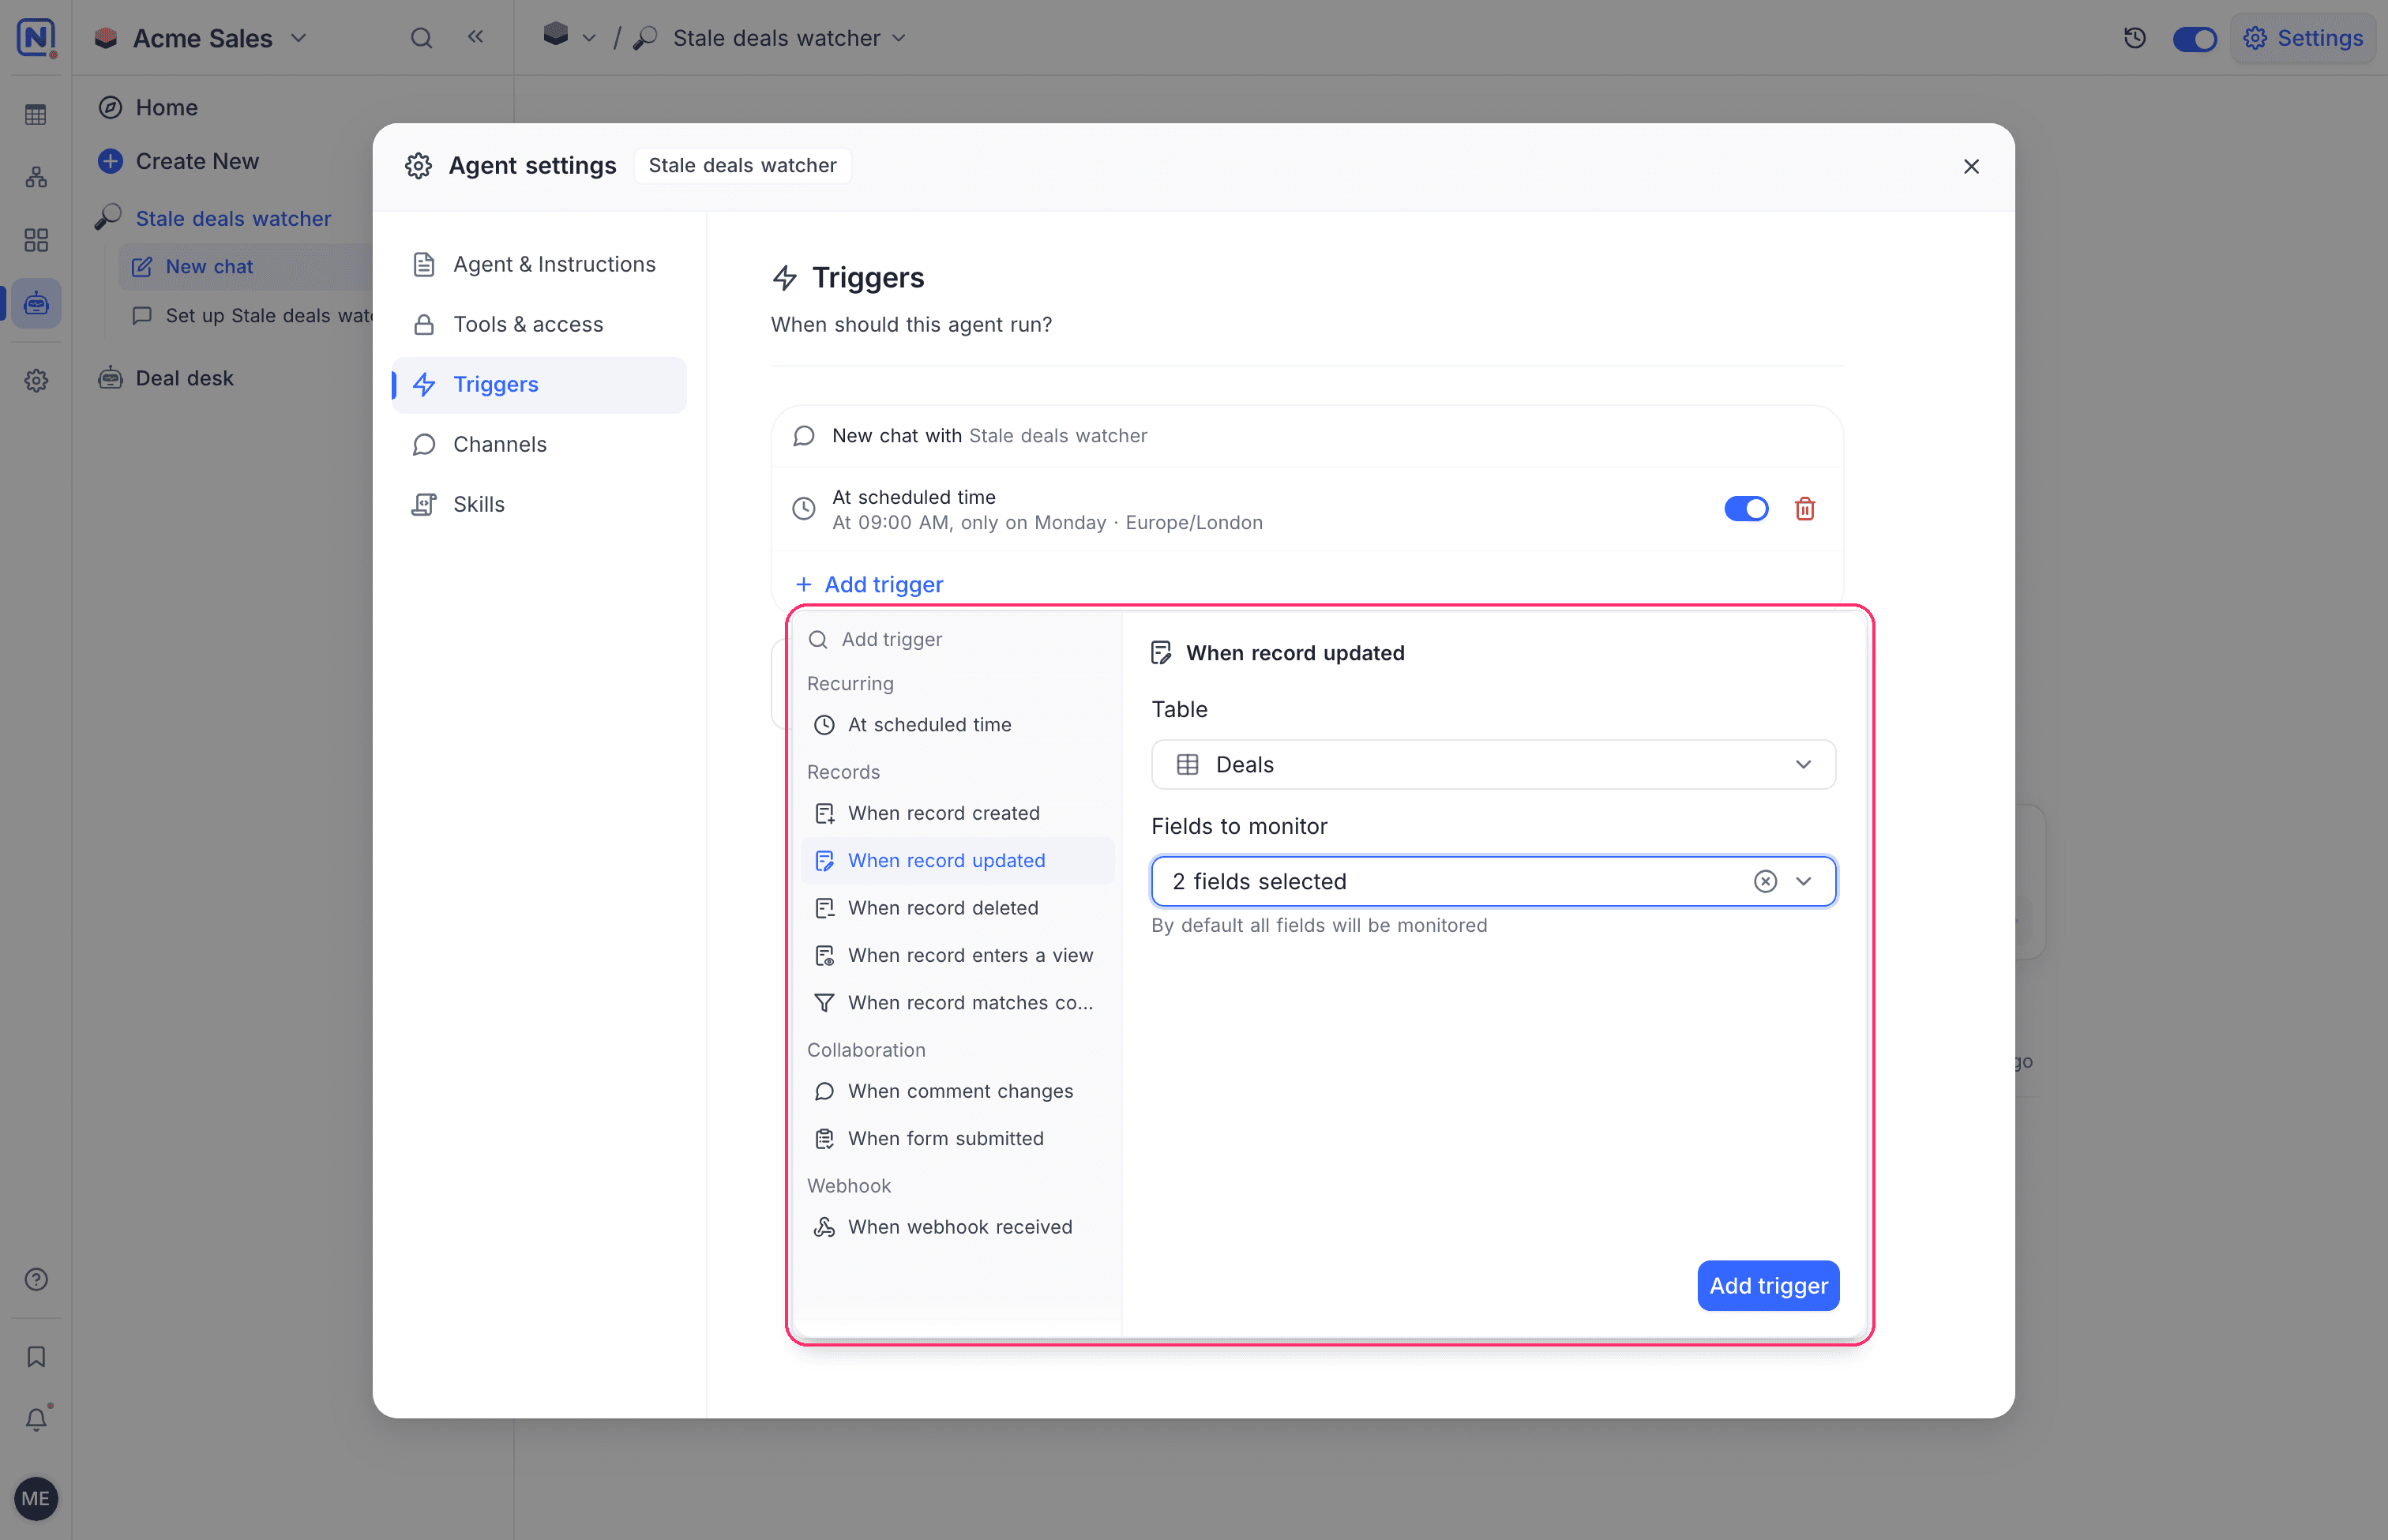Select At scheduled time trigger option
Screen dimensions: 2388x1540
(x=958, y=725)
